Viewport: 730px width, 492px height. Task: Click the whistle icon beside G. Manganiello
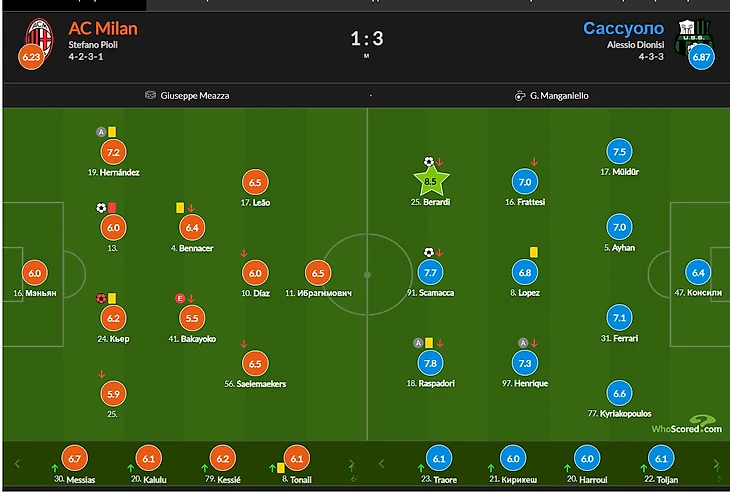pos(519,96)
